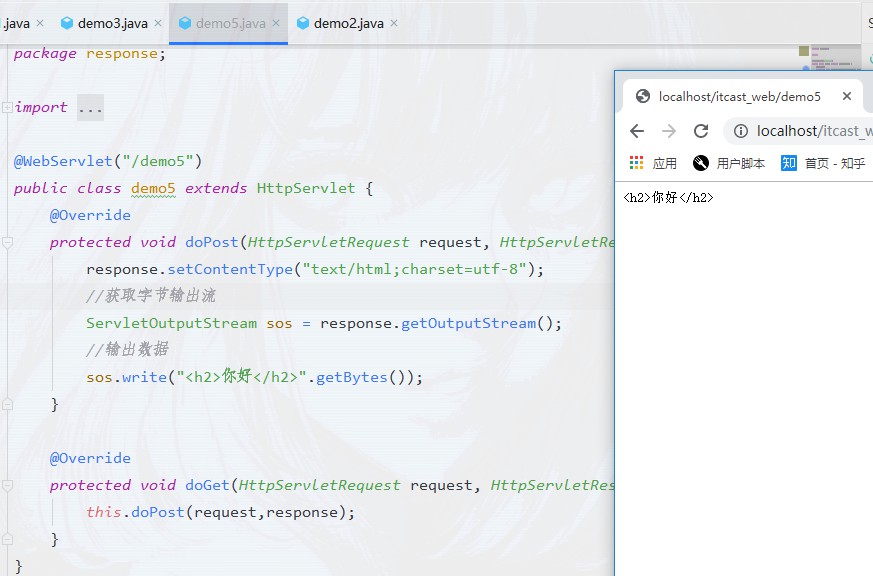
Task: Click the @WebServlet annotation
Action: pos(63,161)
